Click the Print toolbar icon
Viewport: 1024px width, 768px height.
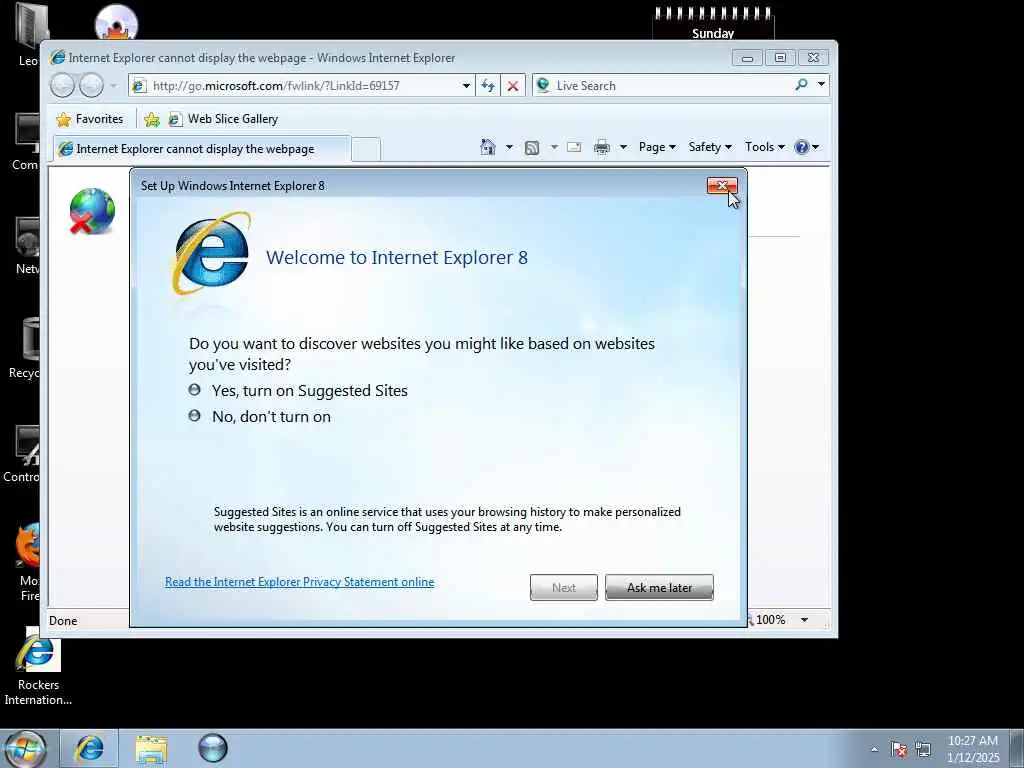pos(601,148)
